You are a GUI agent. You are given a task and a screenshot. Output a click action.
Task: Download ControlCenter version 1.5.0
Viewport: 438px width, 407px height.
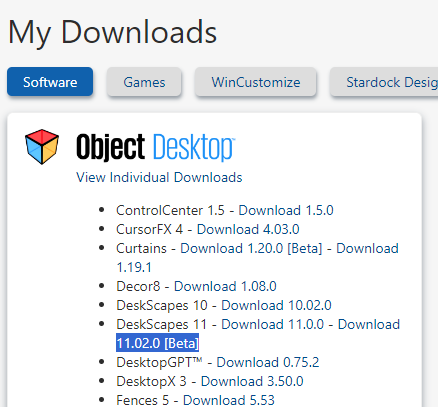286,210
